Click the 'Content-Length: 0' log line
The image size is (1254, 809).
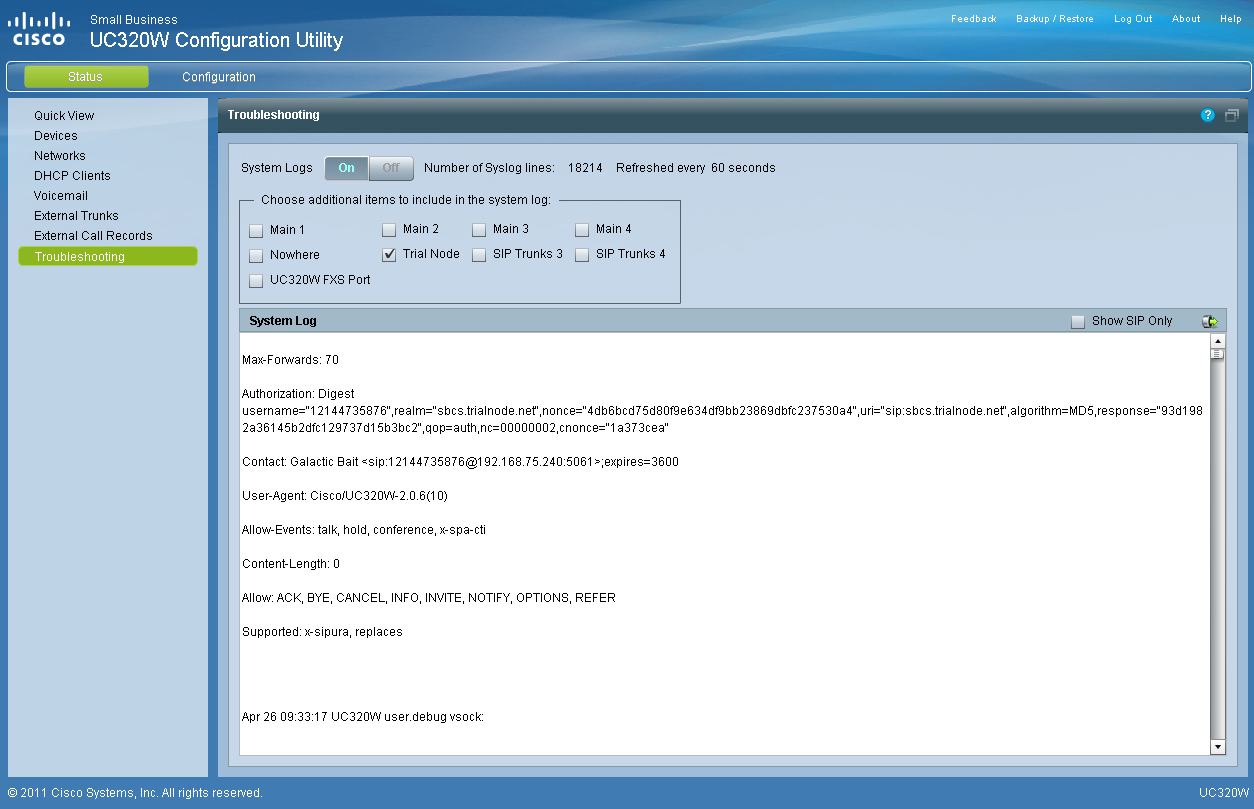[x=291, y=564]
